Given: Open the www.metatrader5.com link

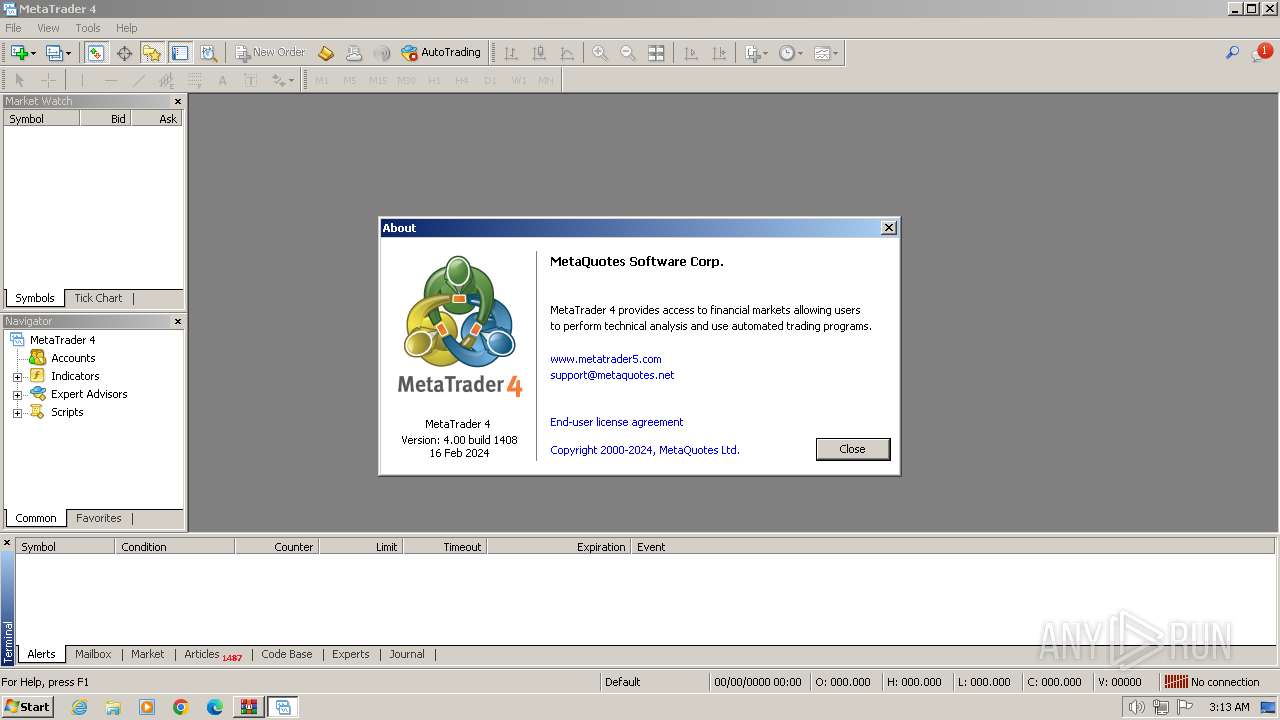Looking at the screenshot, I should pyautogui.click(x=606, y=359).
